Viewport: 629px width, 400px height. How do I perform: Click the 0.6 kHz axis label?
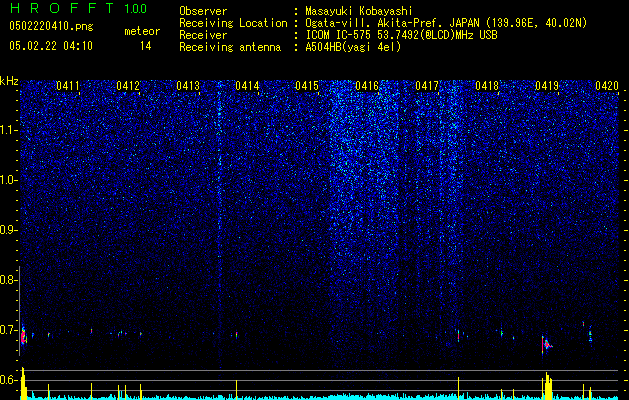click(x=8, y=380)
